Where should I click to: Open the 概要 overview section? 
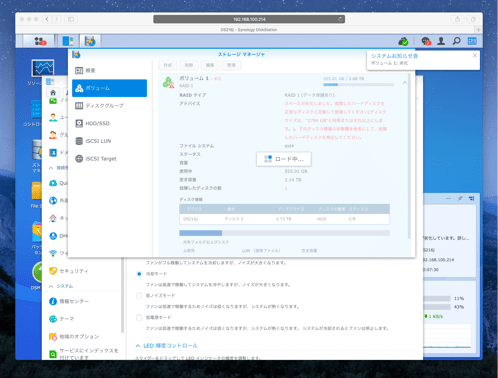point(110,70)
